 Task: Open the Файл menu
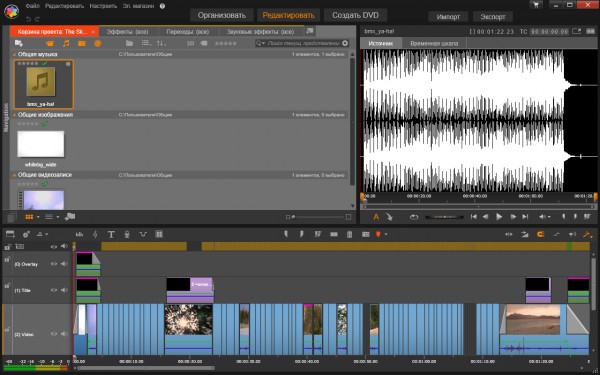[33, 6]
